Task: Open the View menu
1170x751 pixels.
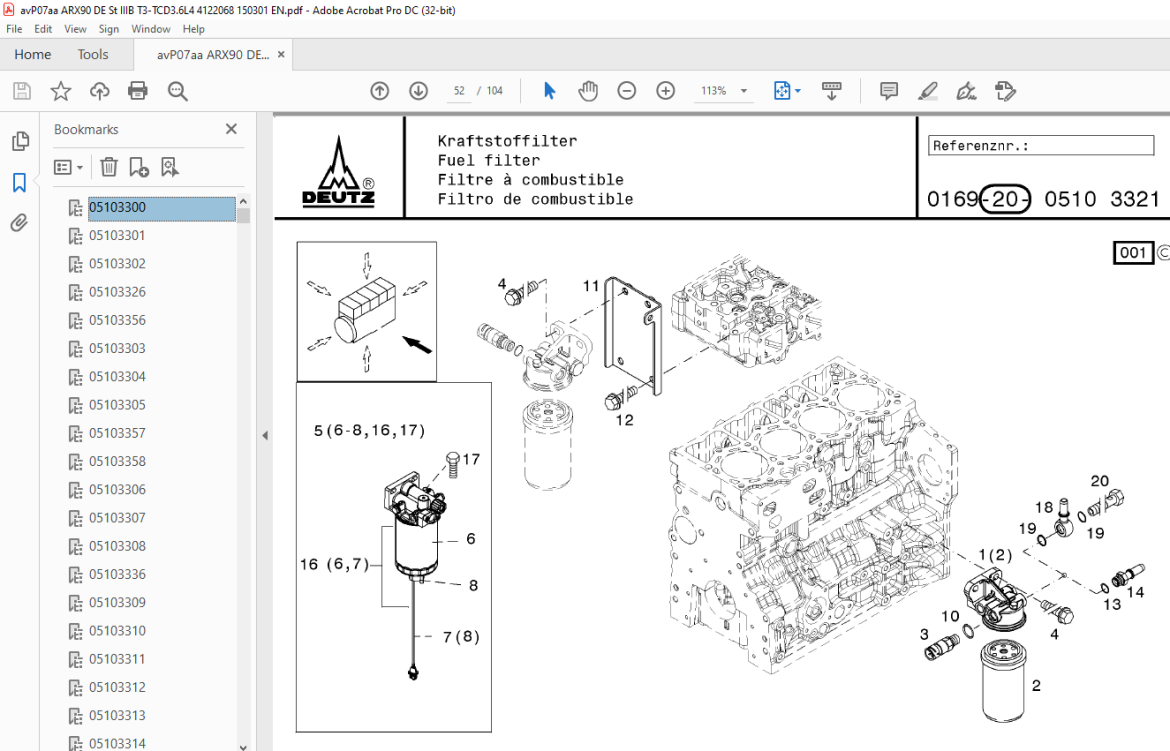Action: (x=75, y=29)
